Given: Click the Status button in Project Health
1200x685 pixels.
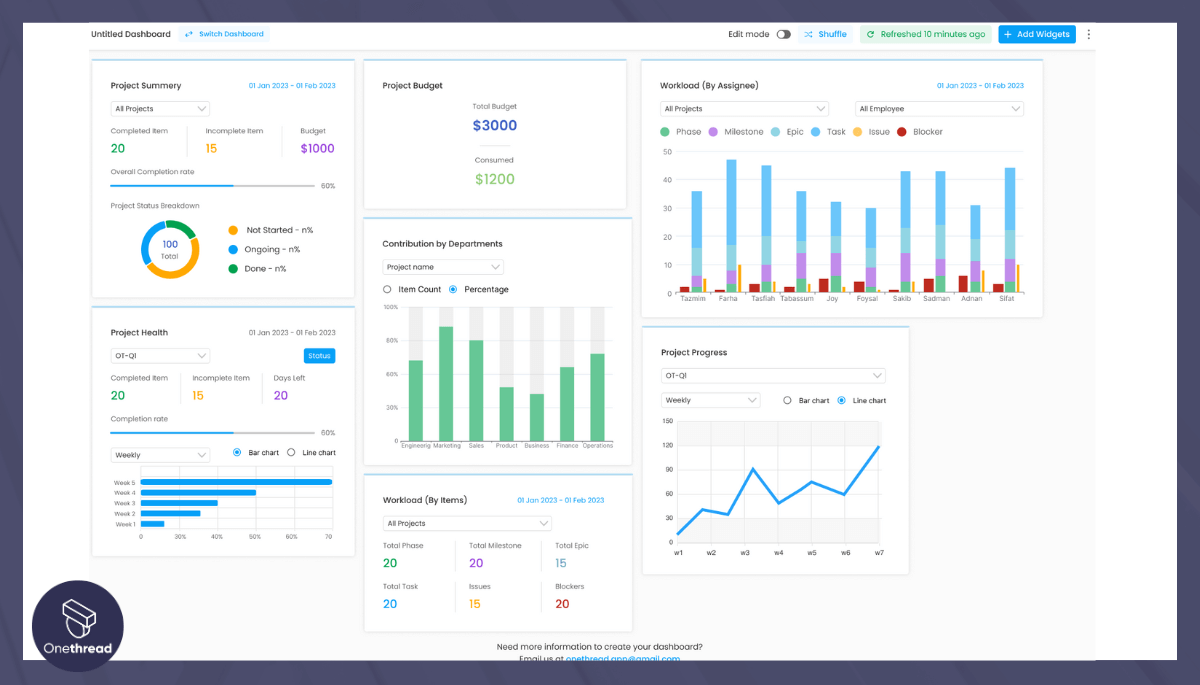Looking at the screenshot, I should (319, 356).
